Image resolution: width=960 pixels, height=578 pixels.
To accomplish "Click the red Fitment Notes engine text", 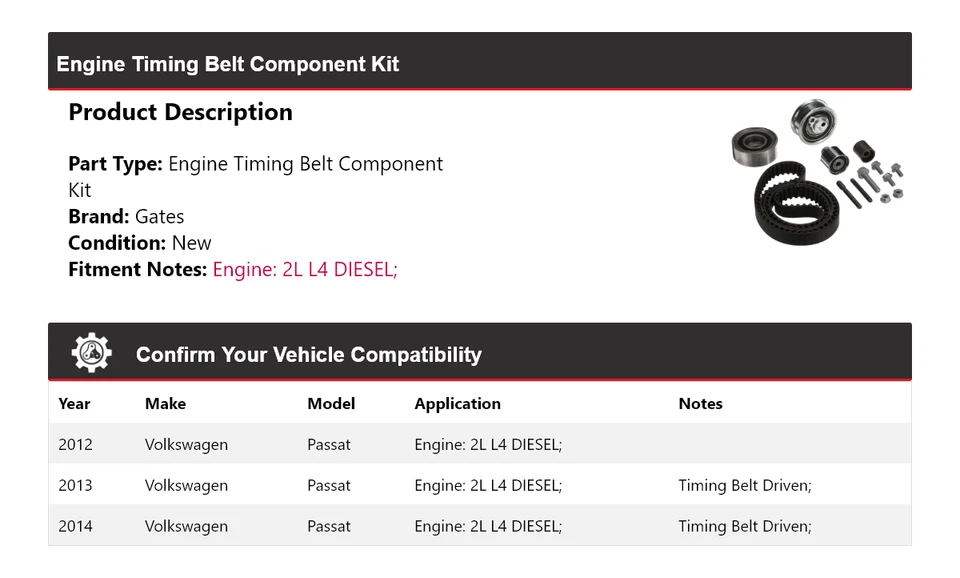I will (305, 269).
